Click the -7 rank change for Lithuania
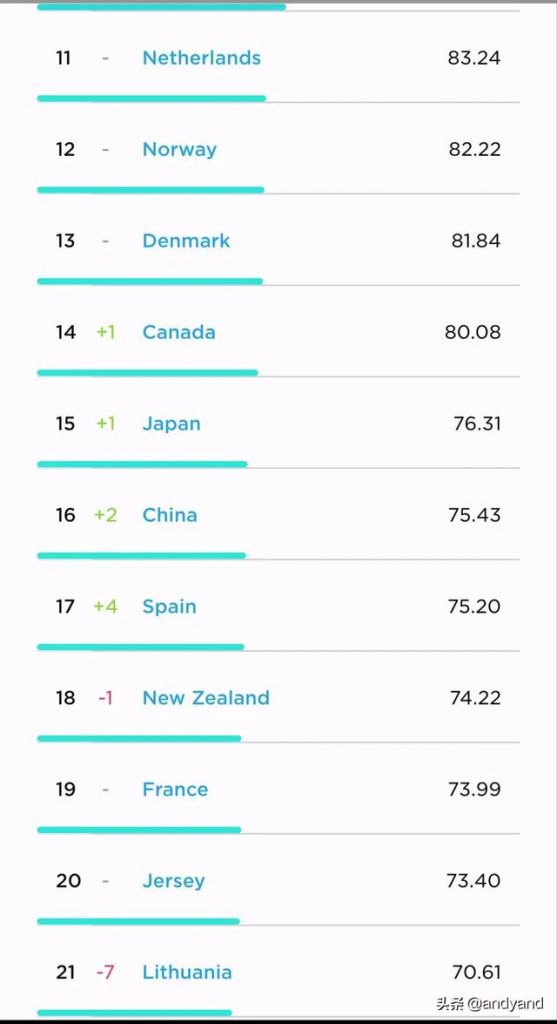Screen dimensions: 557x1024 (105, 972)
